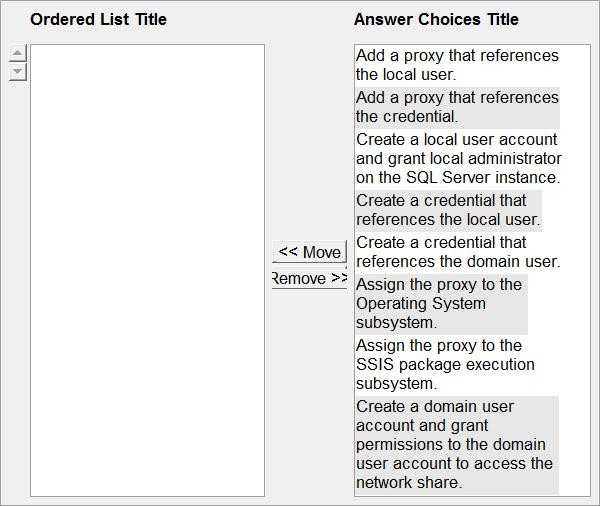
Task: Click the move-up arrow beside Ordered List
Action: point(18,53)
